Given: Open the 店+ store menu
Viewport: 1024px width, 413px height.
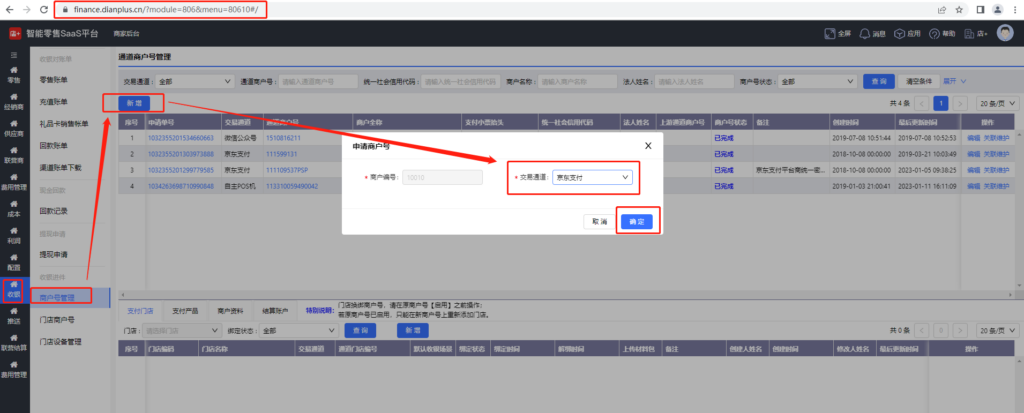Looking at the screenshot, I should [976, 33].
